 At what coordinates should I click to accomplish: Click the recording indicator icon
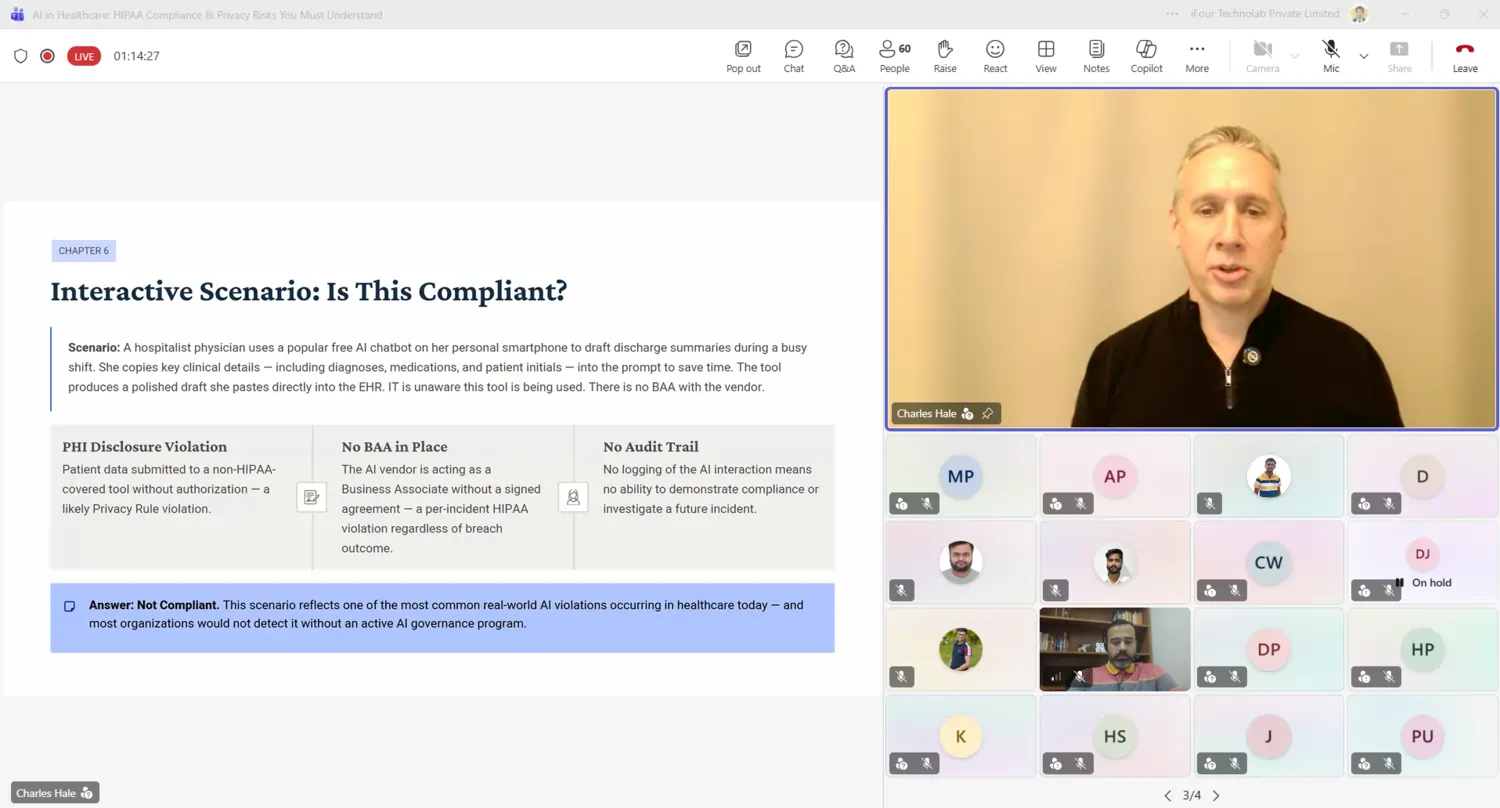click(47, 56)
